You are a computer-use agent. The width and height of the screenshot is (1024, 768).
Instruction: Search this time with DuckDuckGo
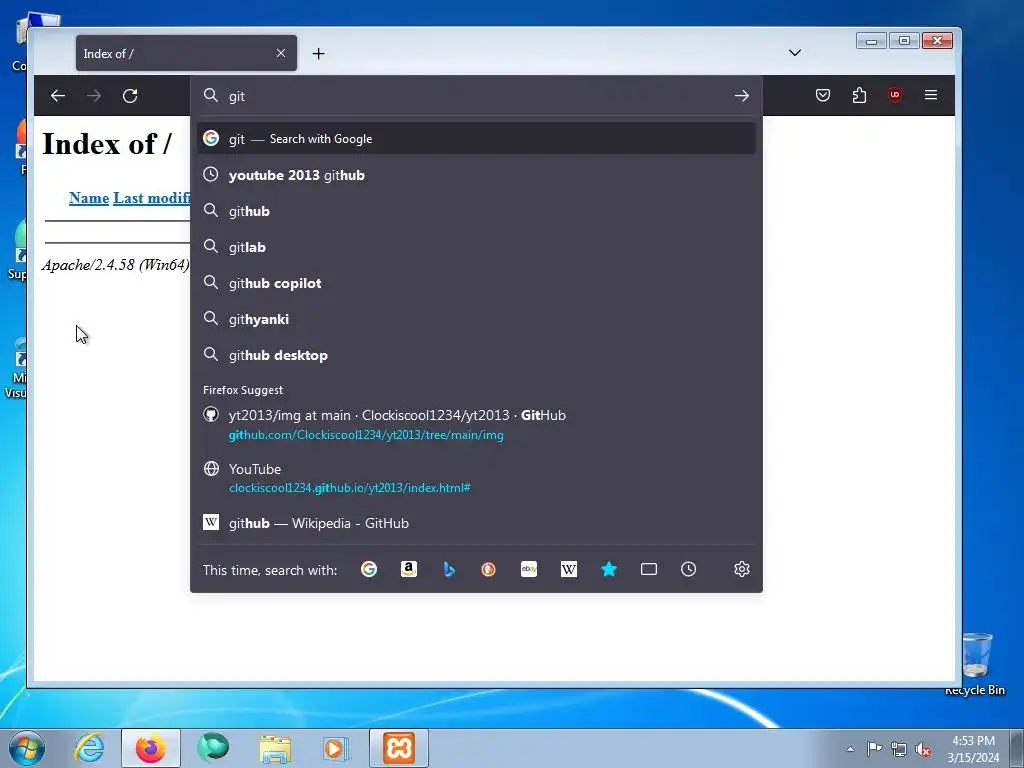[x=488, y=569]
